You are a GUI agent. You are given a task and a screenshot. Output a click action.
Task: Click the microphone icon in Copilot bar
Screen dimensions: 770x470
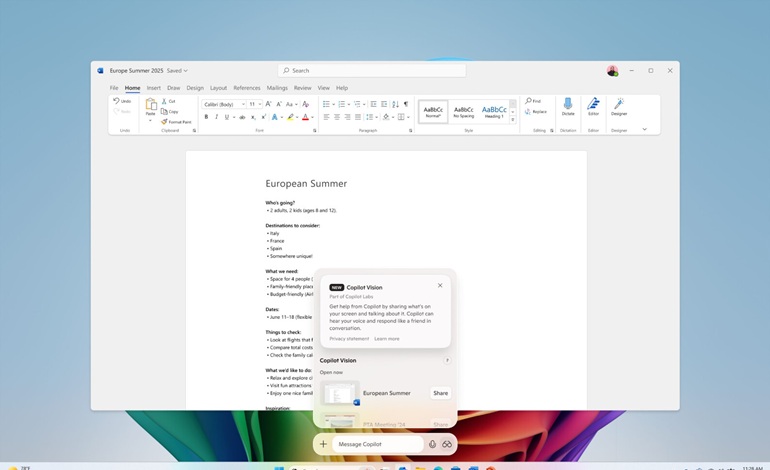coord(432,444)
